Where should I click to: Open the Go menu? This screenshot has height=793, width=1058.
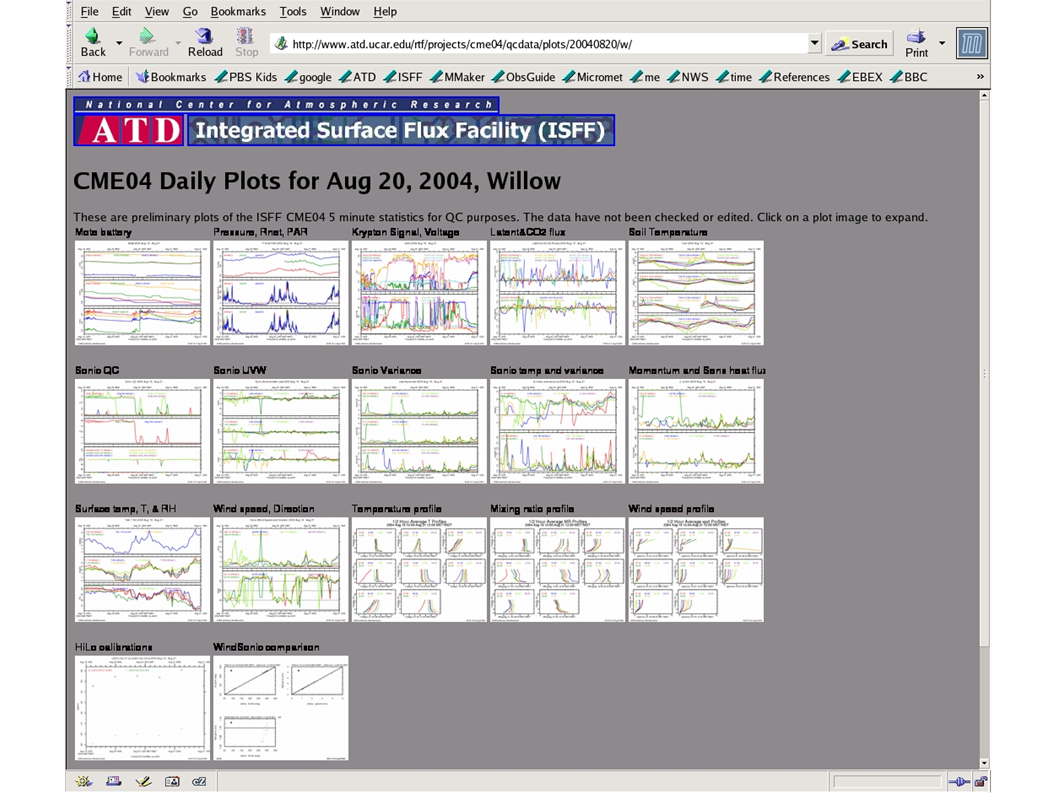click(190, 11)
